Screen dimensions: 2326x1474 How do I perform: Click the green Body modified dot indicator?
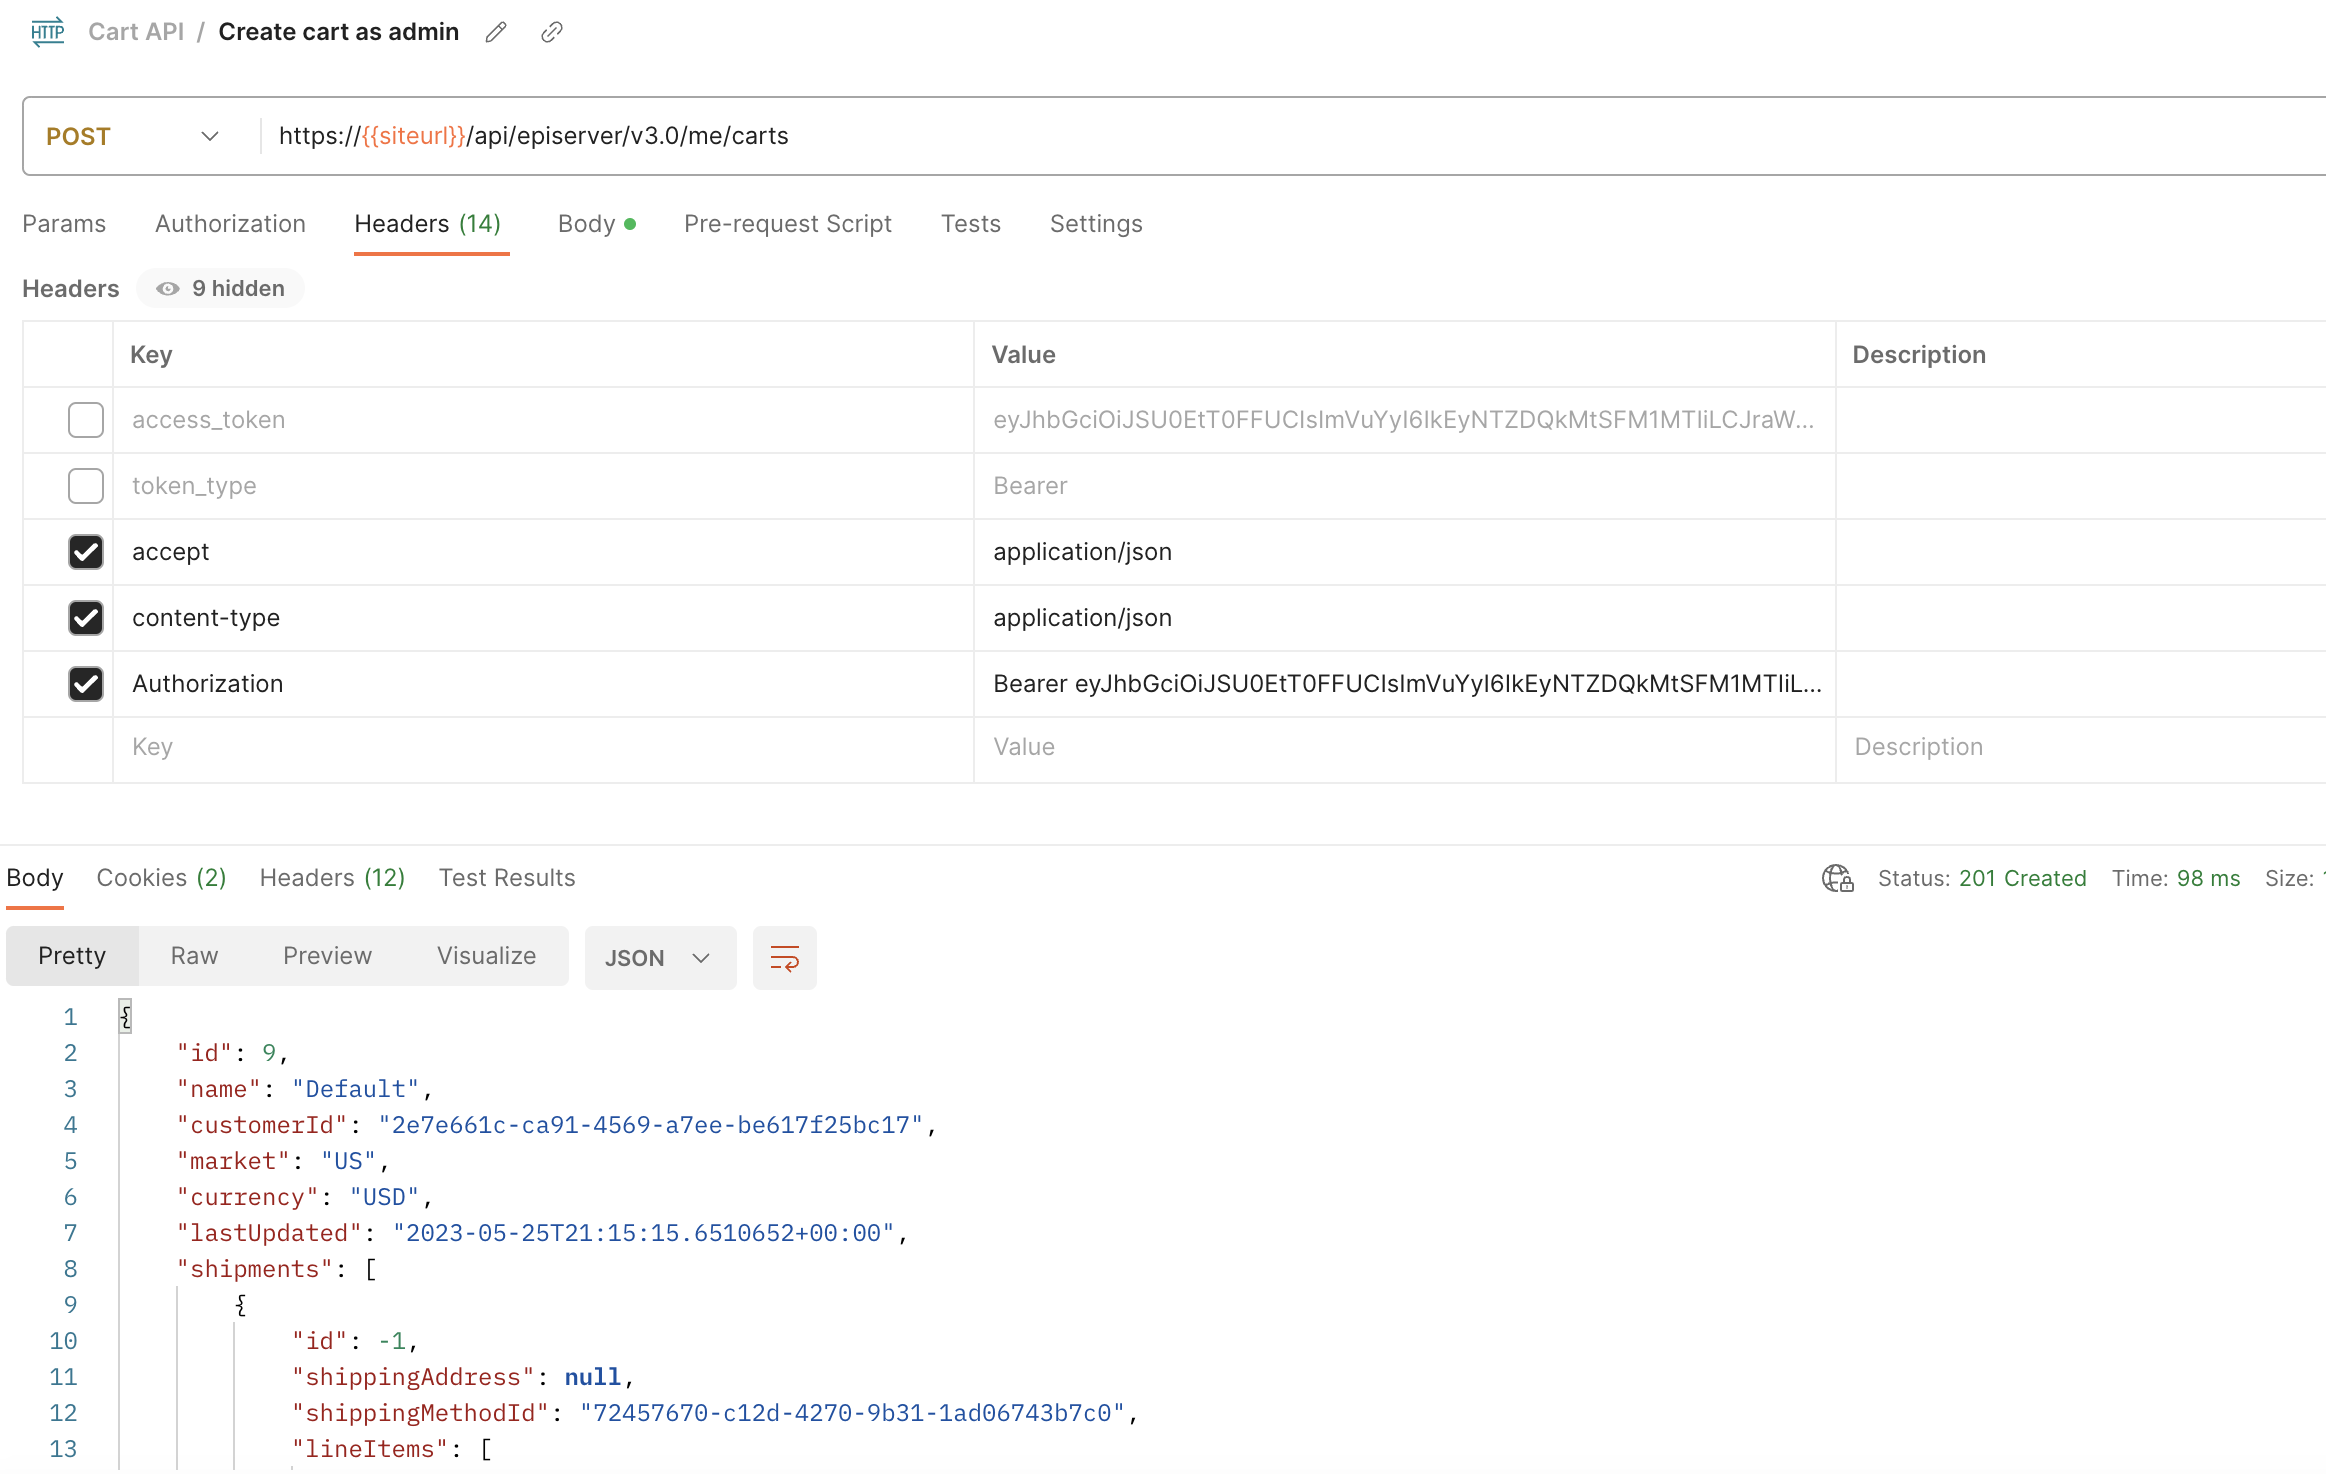point(630,224)
